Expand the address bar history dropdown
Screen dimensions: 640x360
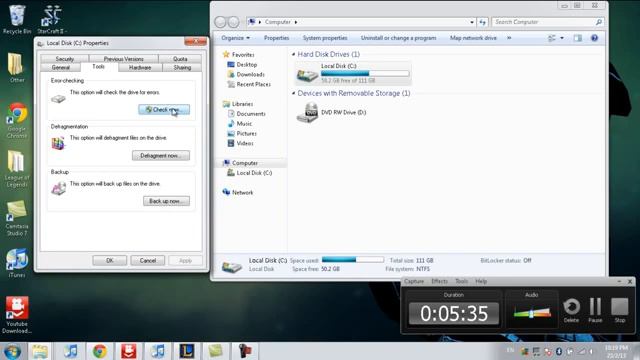472,22
